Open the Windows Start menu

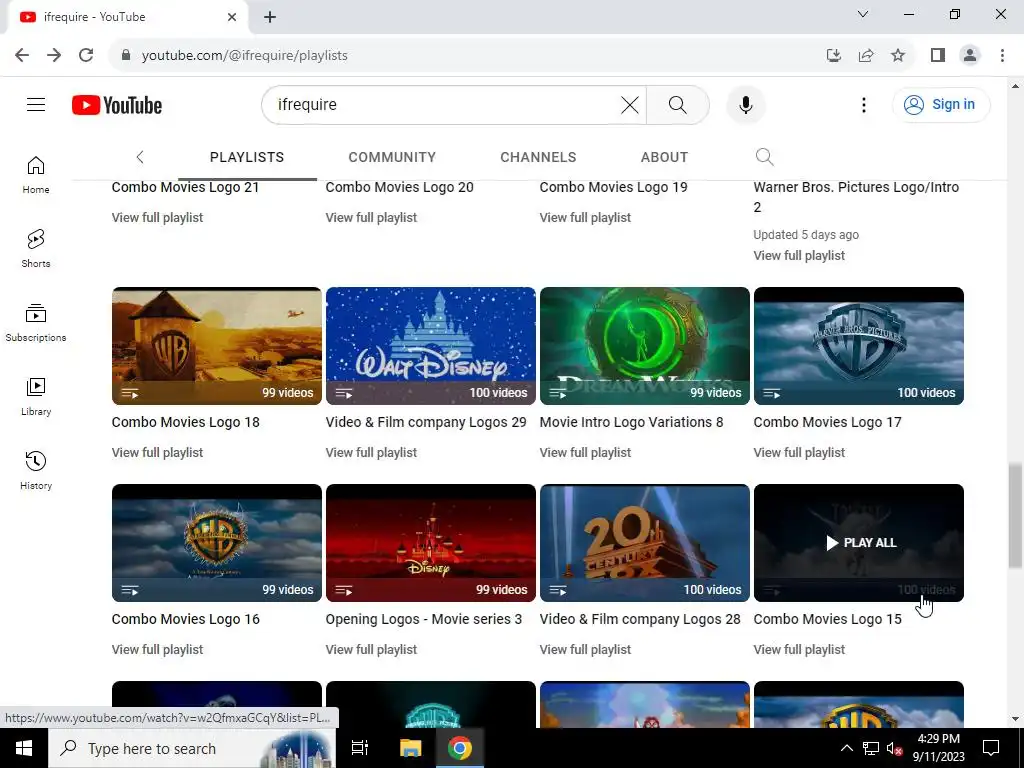[24, 748]
